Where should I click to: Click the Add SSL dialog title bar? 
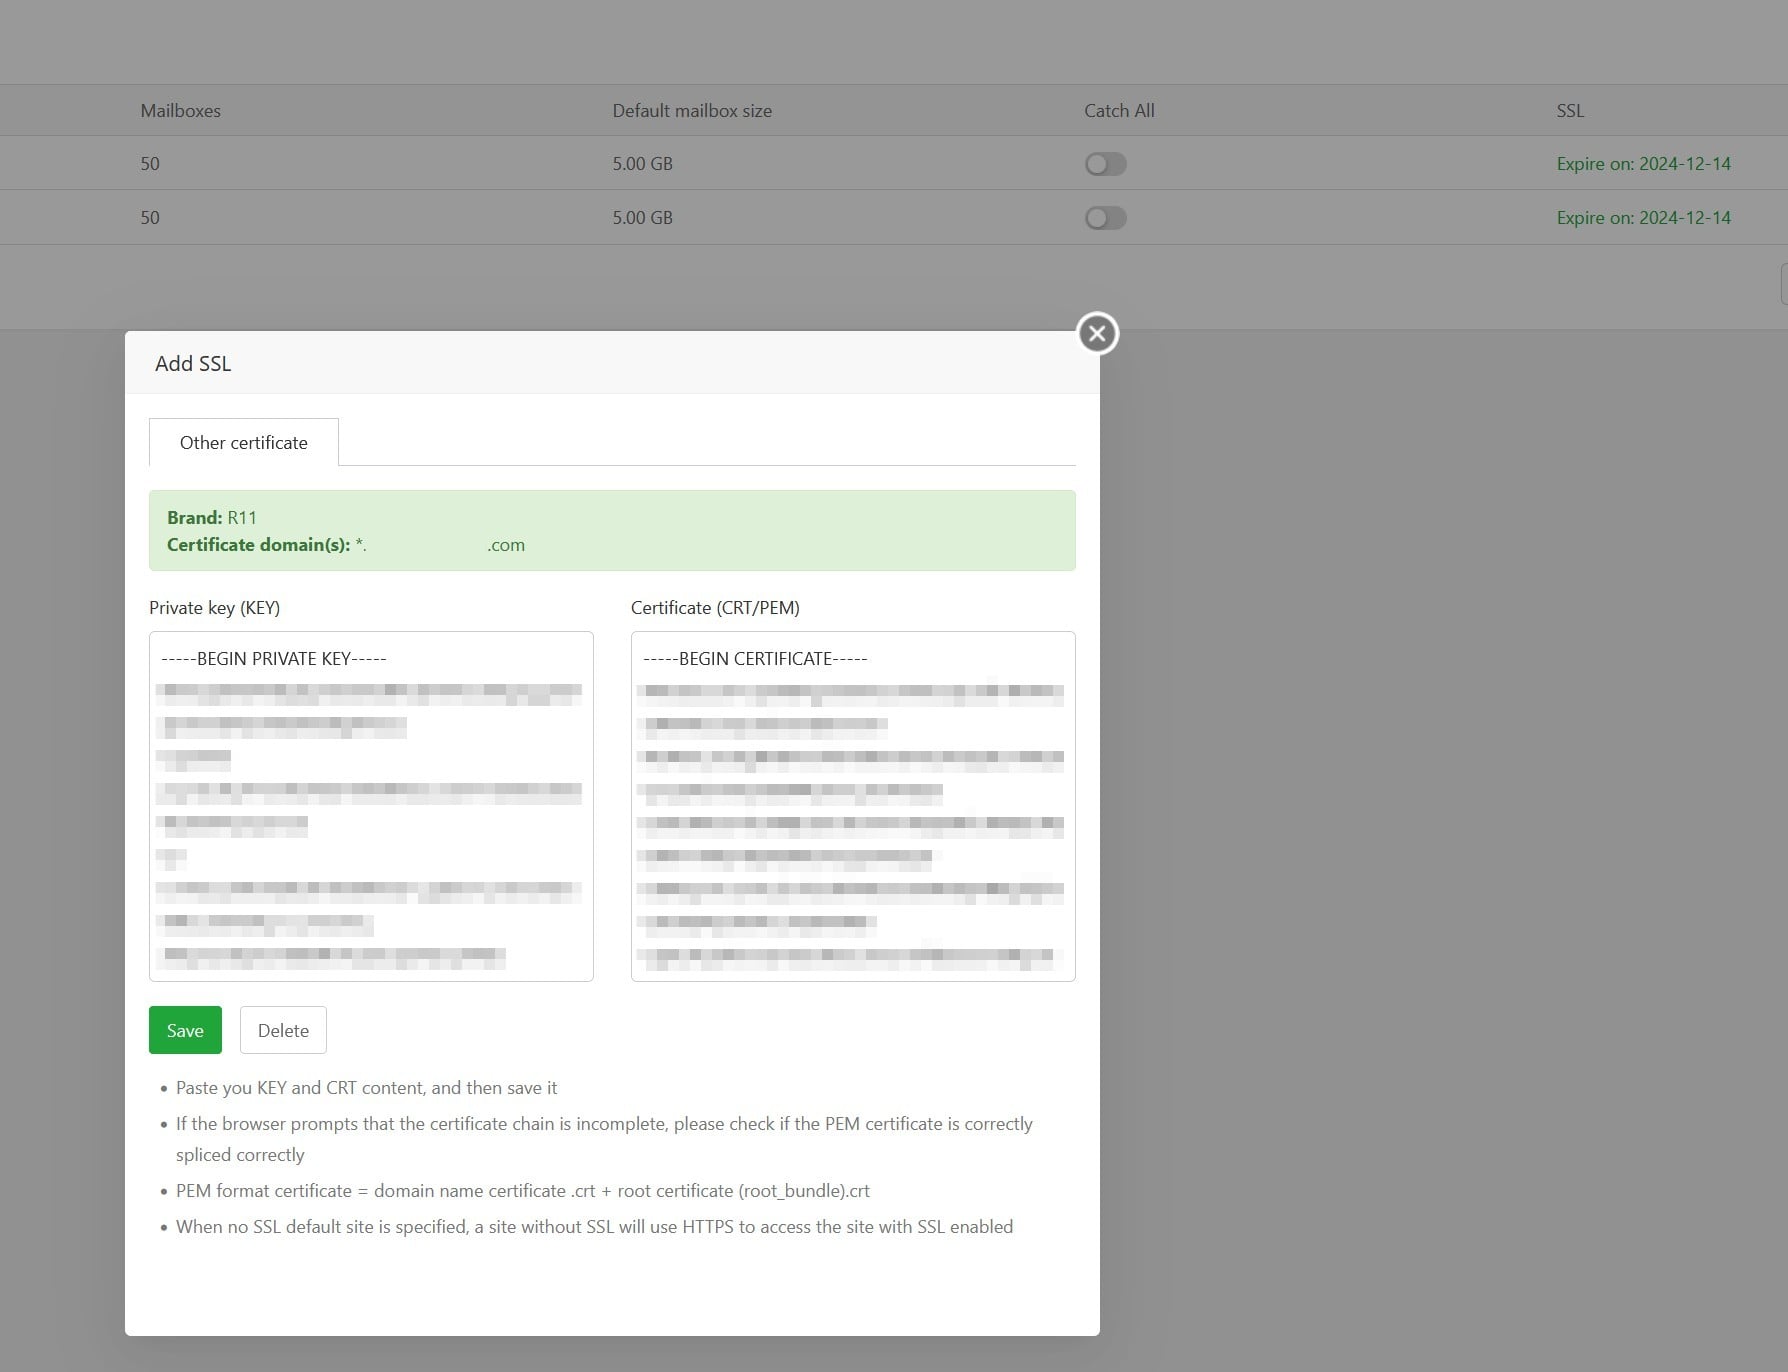click(612, 363)
